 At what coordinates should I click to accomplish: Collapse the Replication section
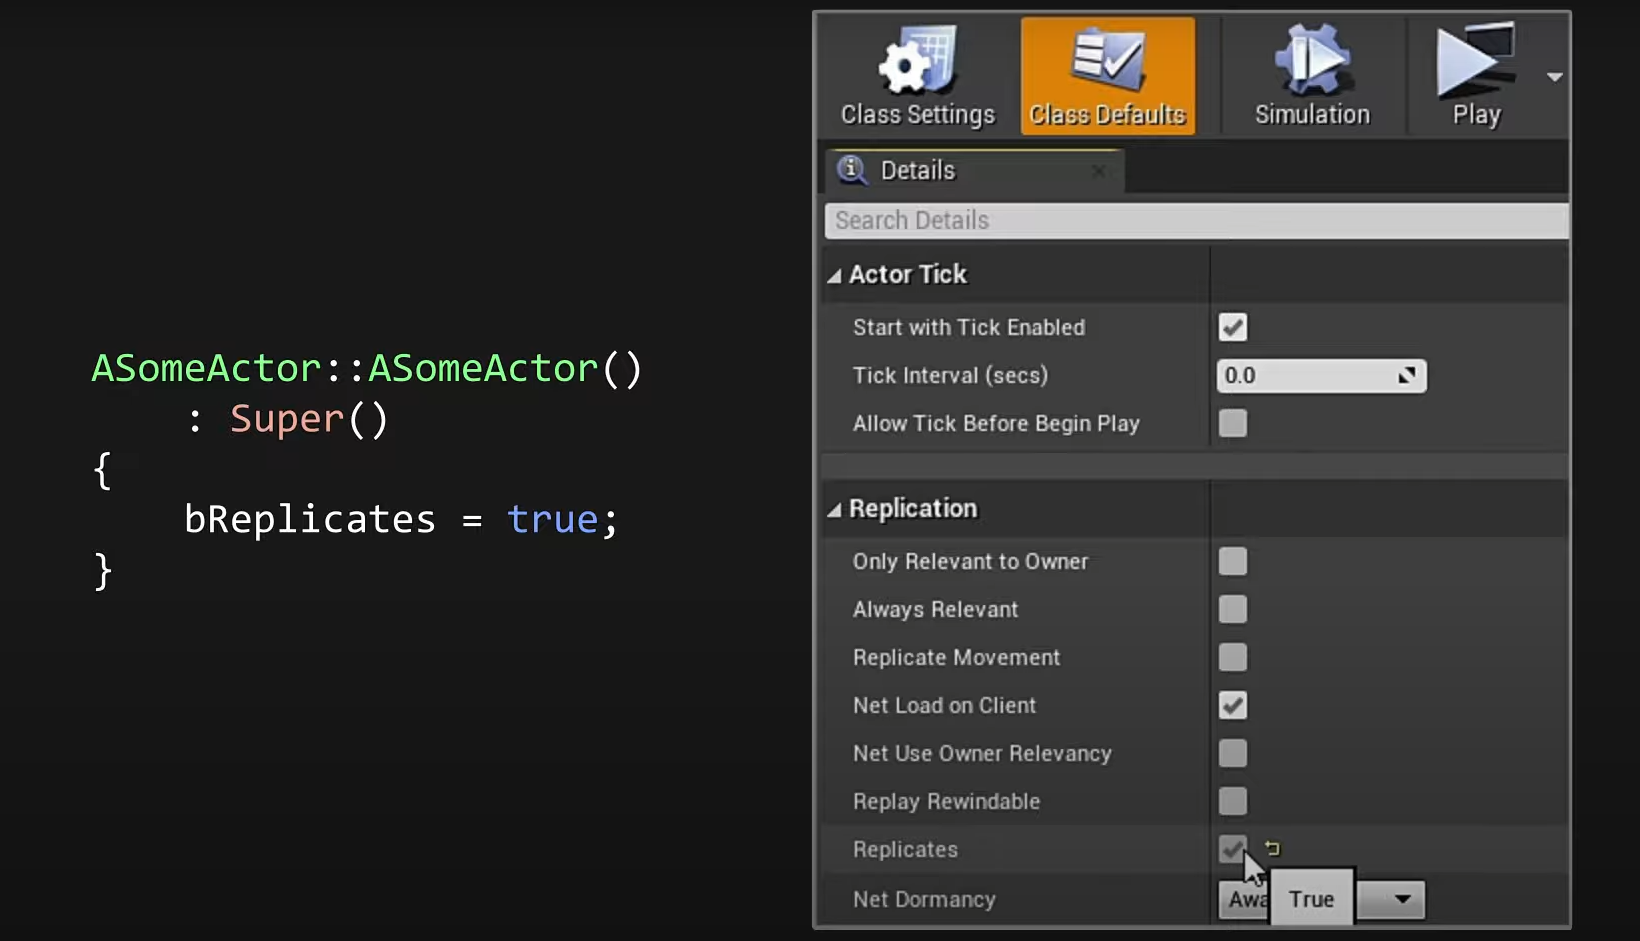click(x=834, y=510)
